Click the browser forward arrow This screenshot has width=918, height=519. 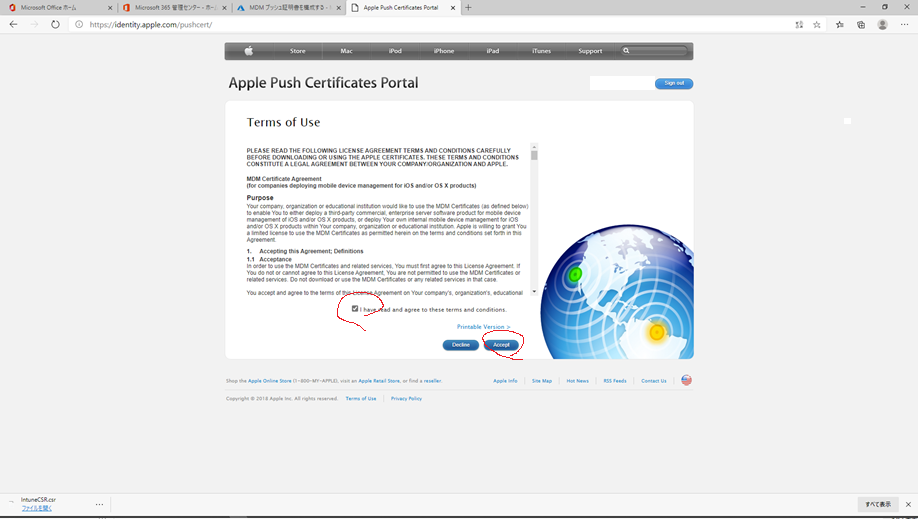(x=34, y=25)
